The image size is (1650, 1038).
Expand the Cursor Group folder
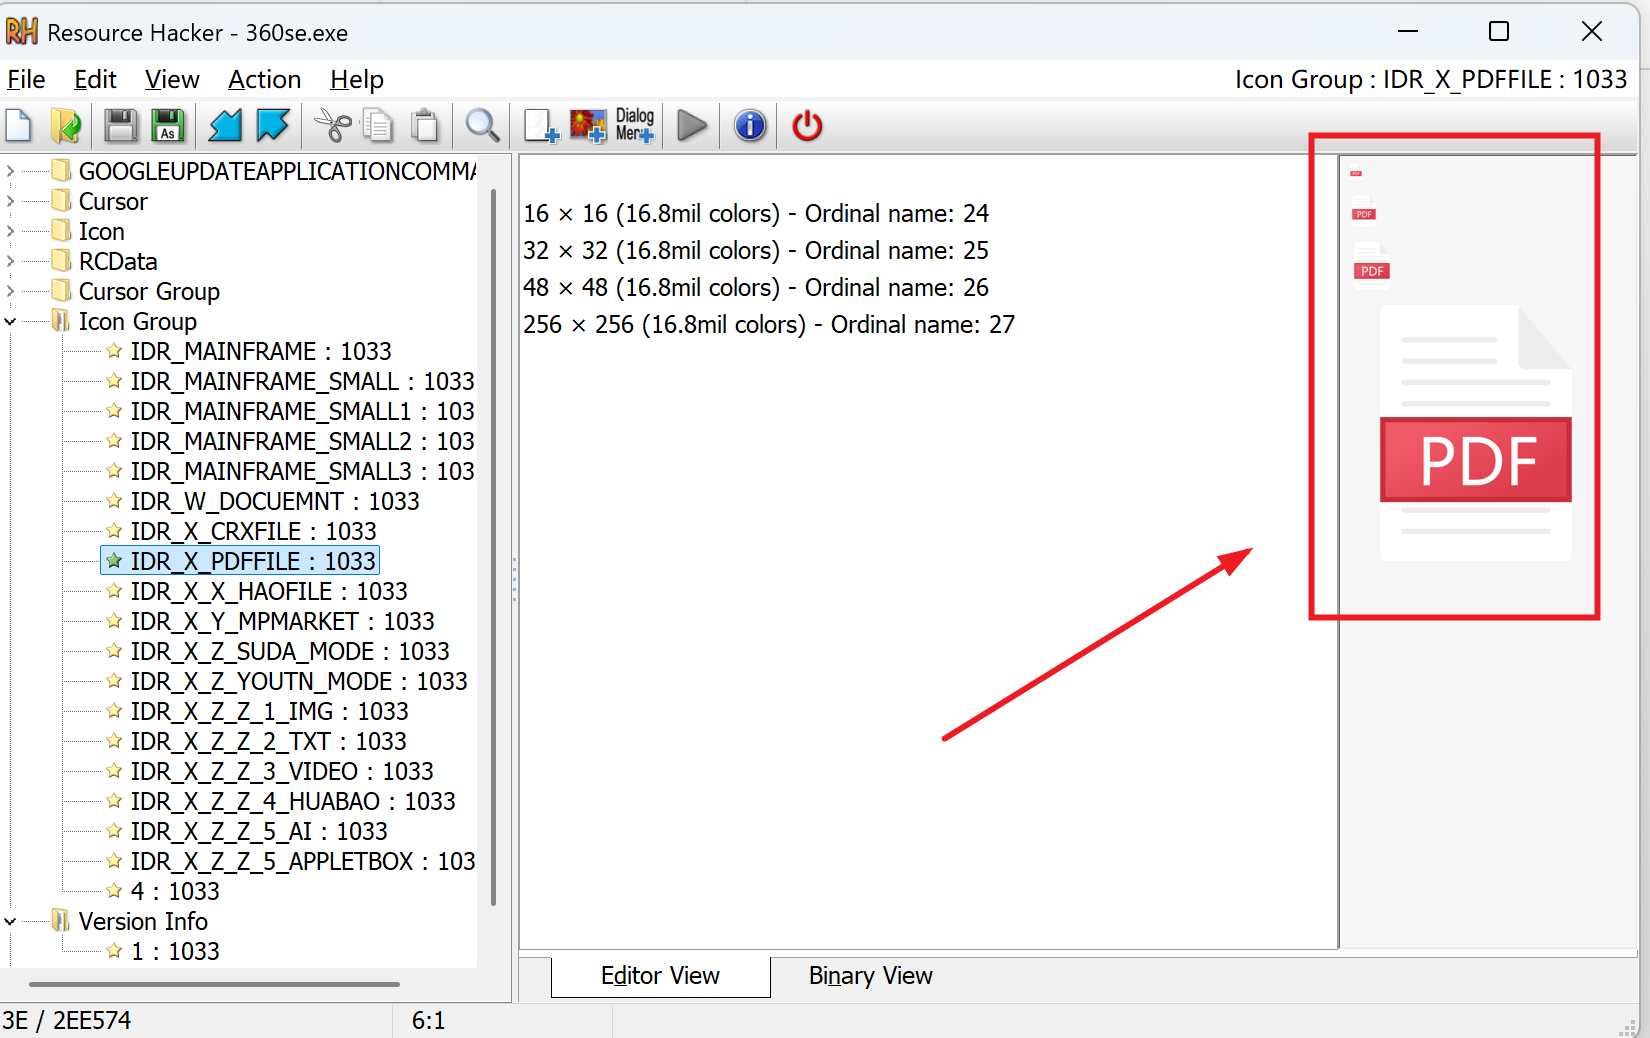(10, 291)
